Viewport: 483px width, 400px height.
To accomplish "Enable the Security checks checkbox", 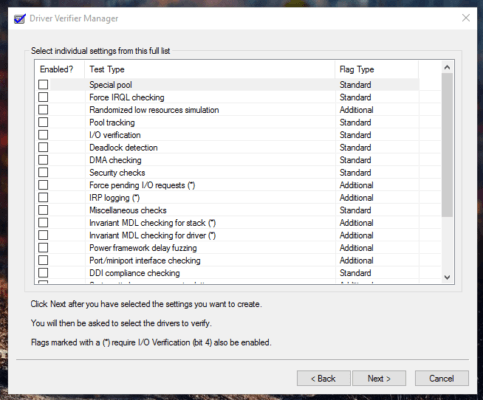I will [x=43, y=172].
